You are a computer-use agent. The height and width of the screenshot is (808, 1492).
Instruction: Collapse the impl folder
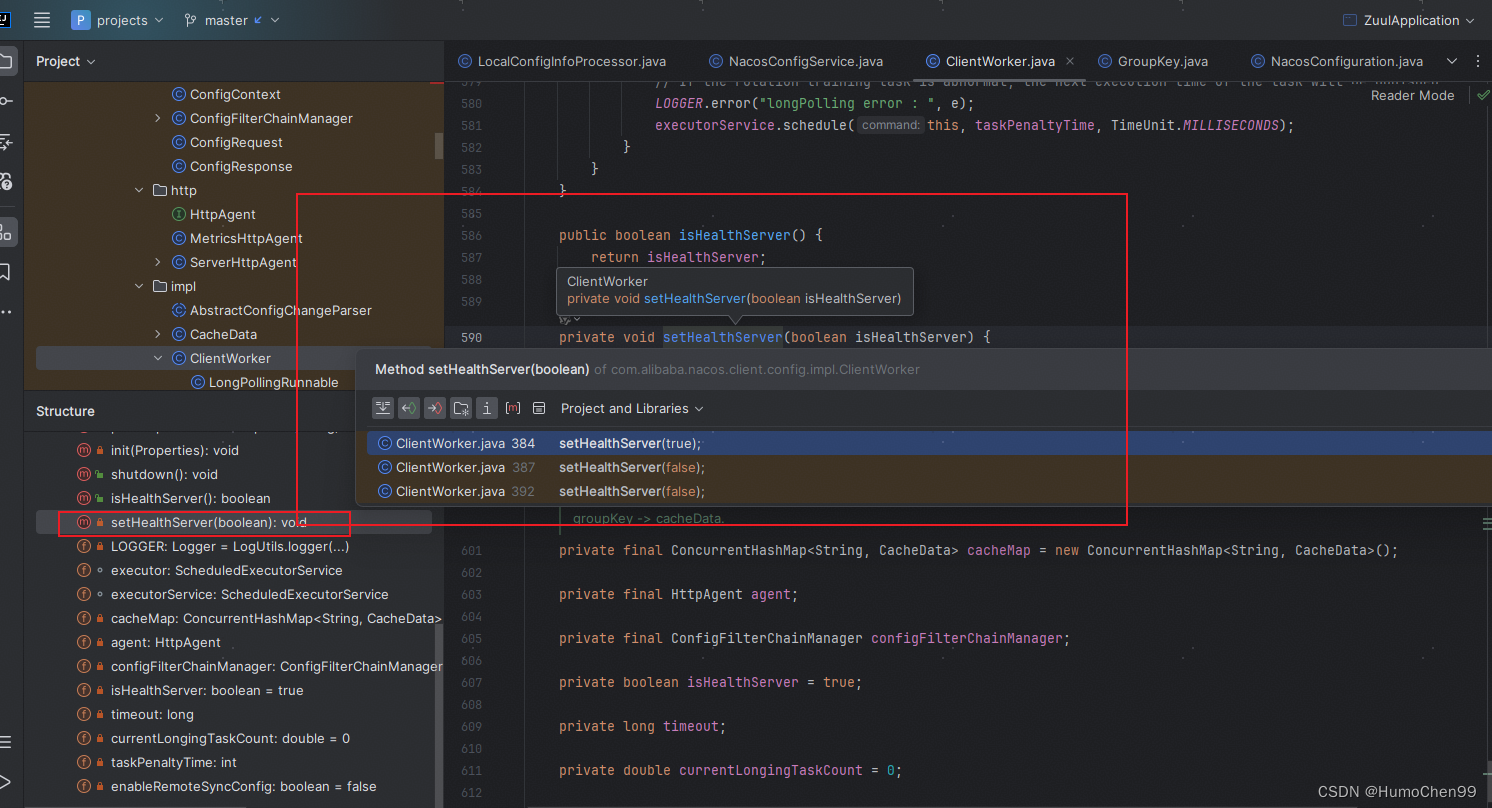tap(139, 286)
